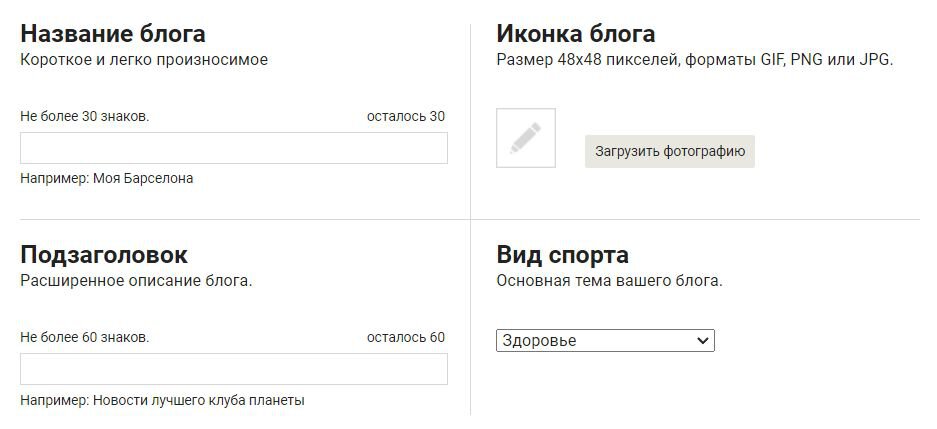Viewport: 937px width, 429px height.
Task: Click the Вид спорта heading
Action: coord(562,255)
